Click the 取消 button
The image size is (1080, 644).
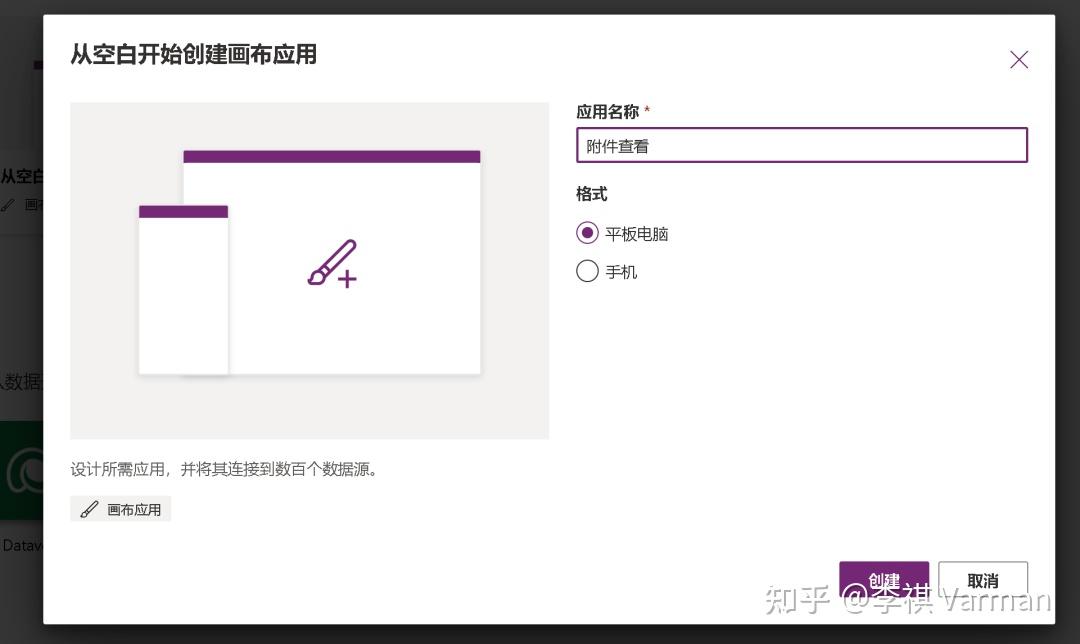point(983,580)
